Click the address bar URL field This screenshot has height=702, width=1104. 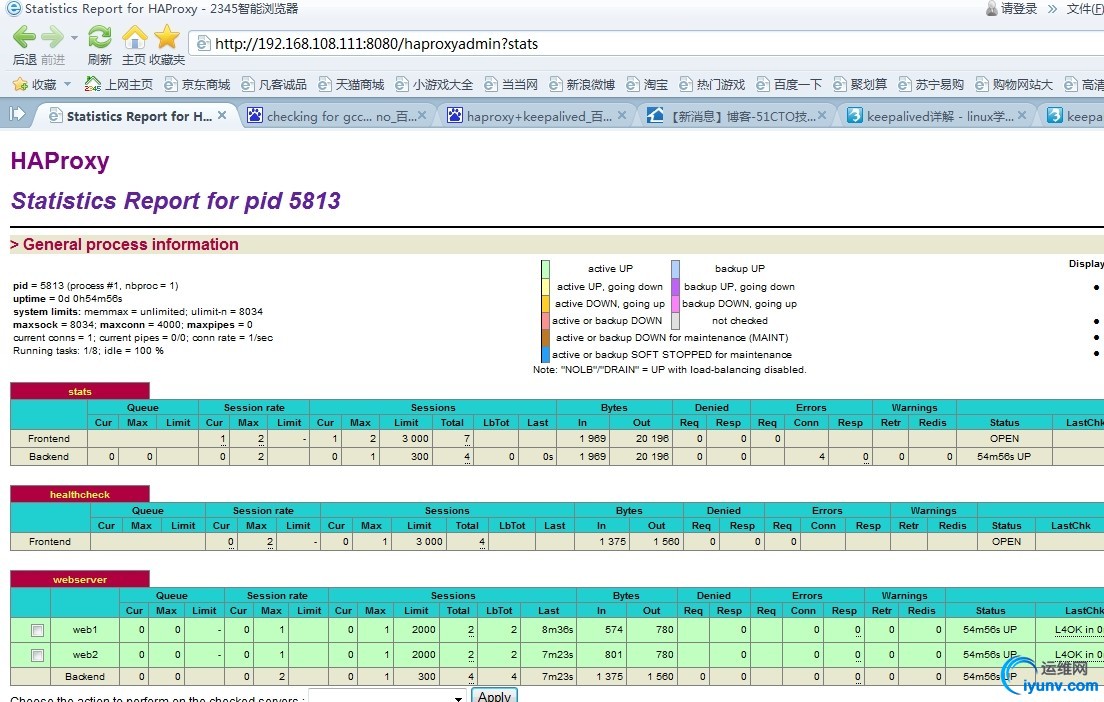pos(648,44)
